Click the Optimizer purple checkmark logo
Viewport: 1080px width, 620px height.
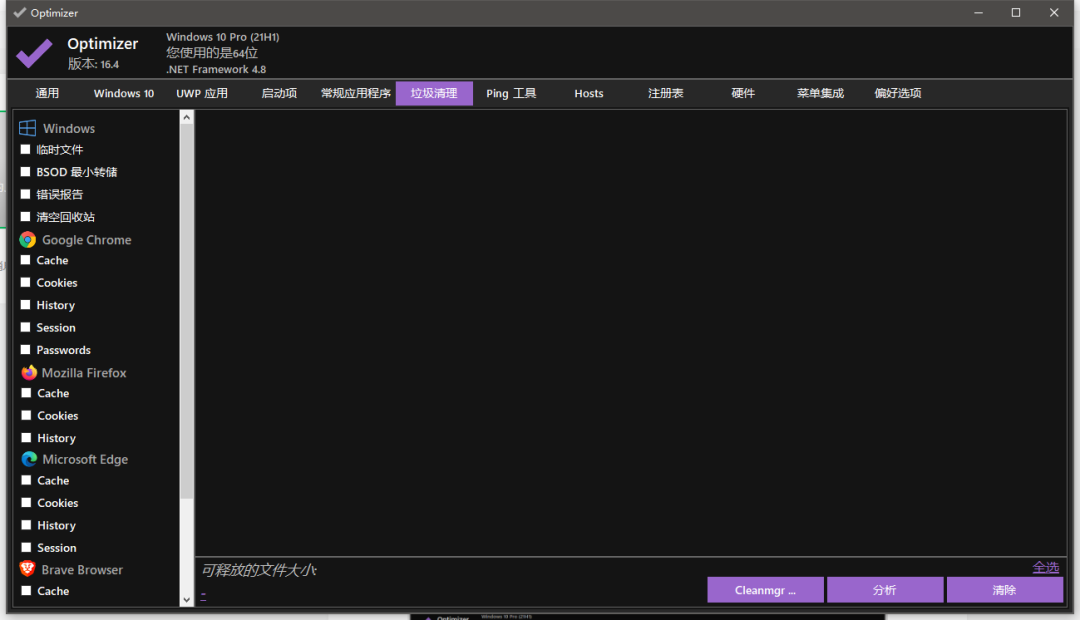(34, 53)
